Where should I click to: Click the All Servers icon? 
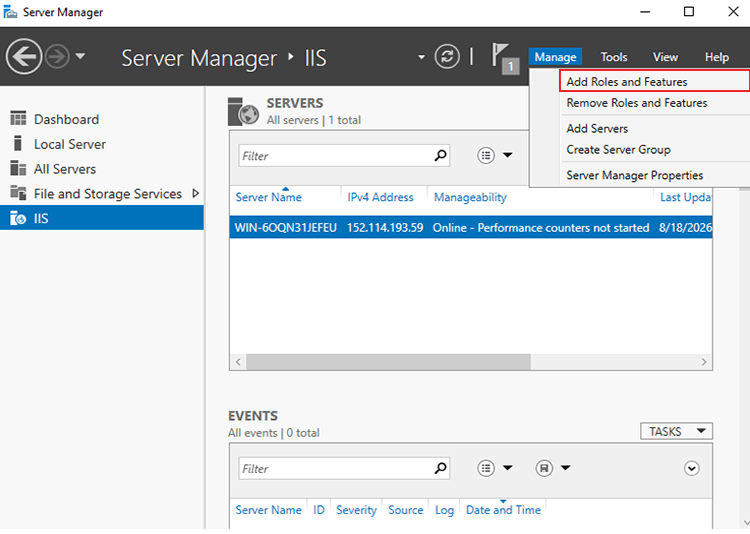18,168
